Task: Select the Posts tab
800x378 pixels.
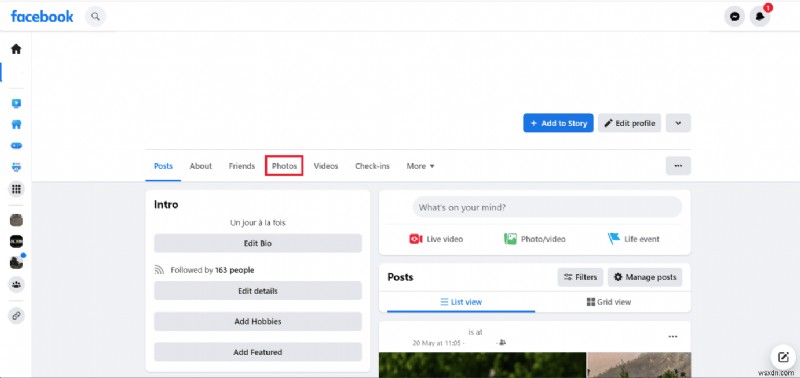Action: pyautogui.click(x=163, y=166)
